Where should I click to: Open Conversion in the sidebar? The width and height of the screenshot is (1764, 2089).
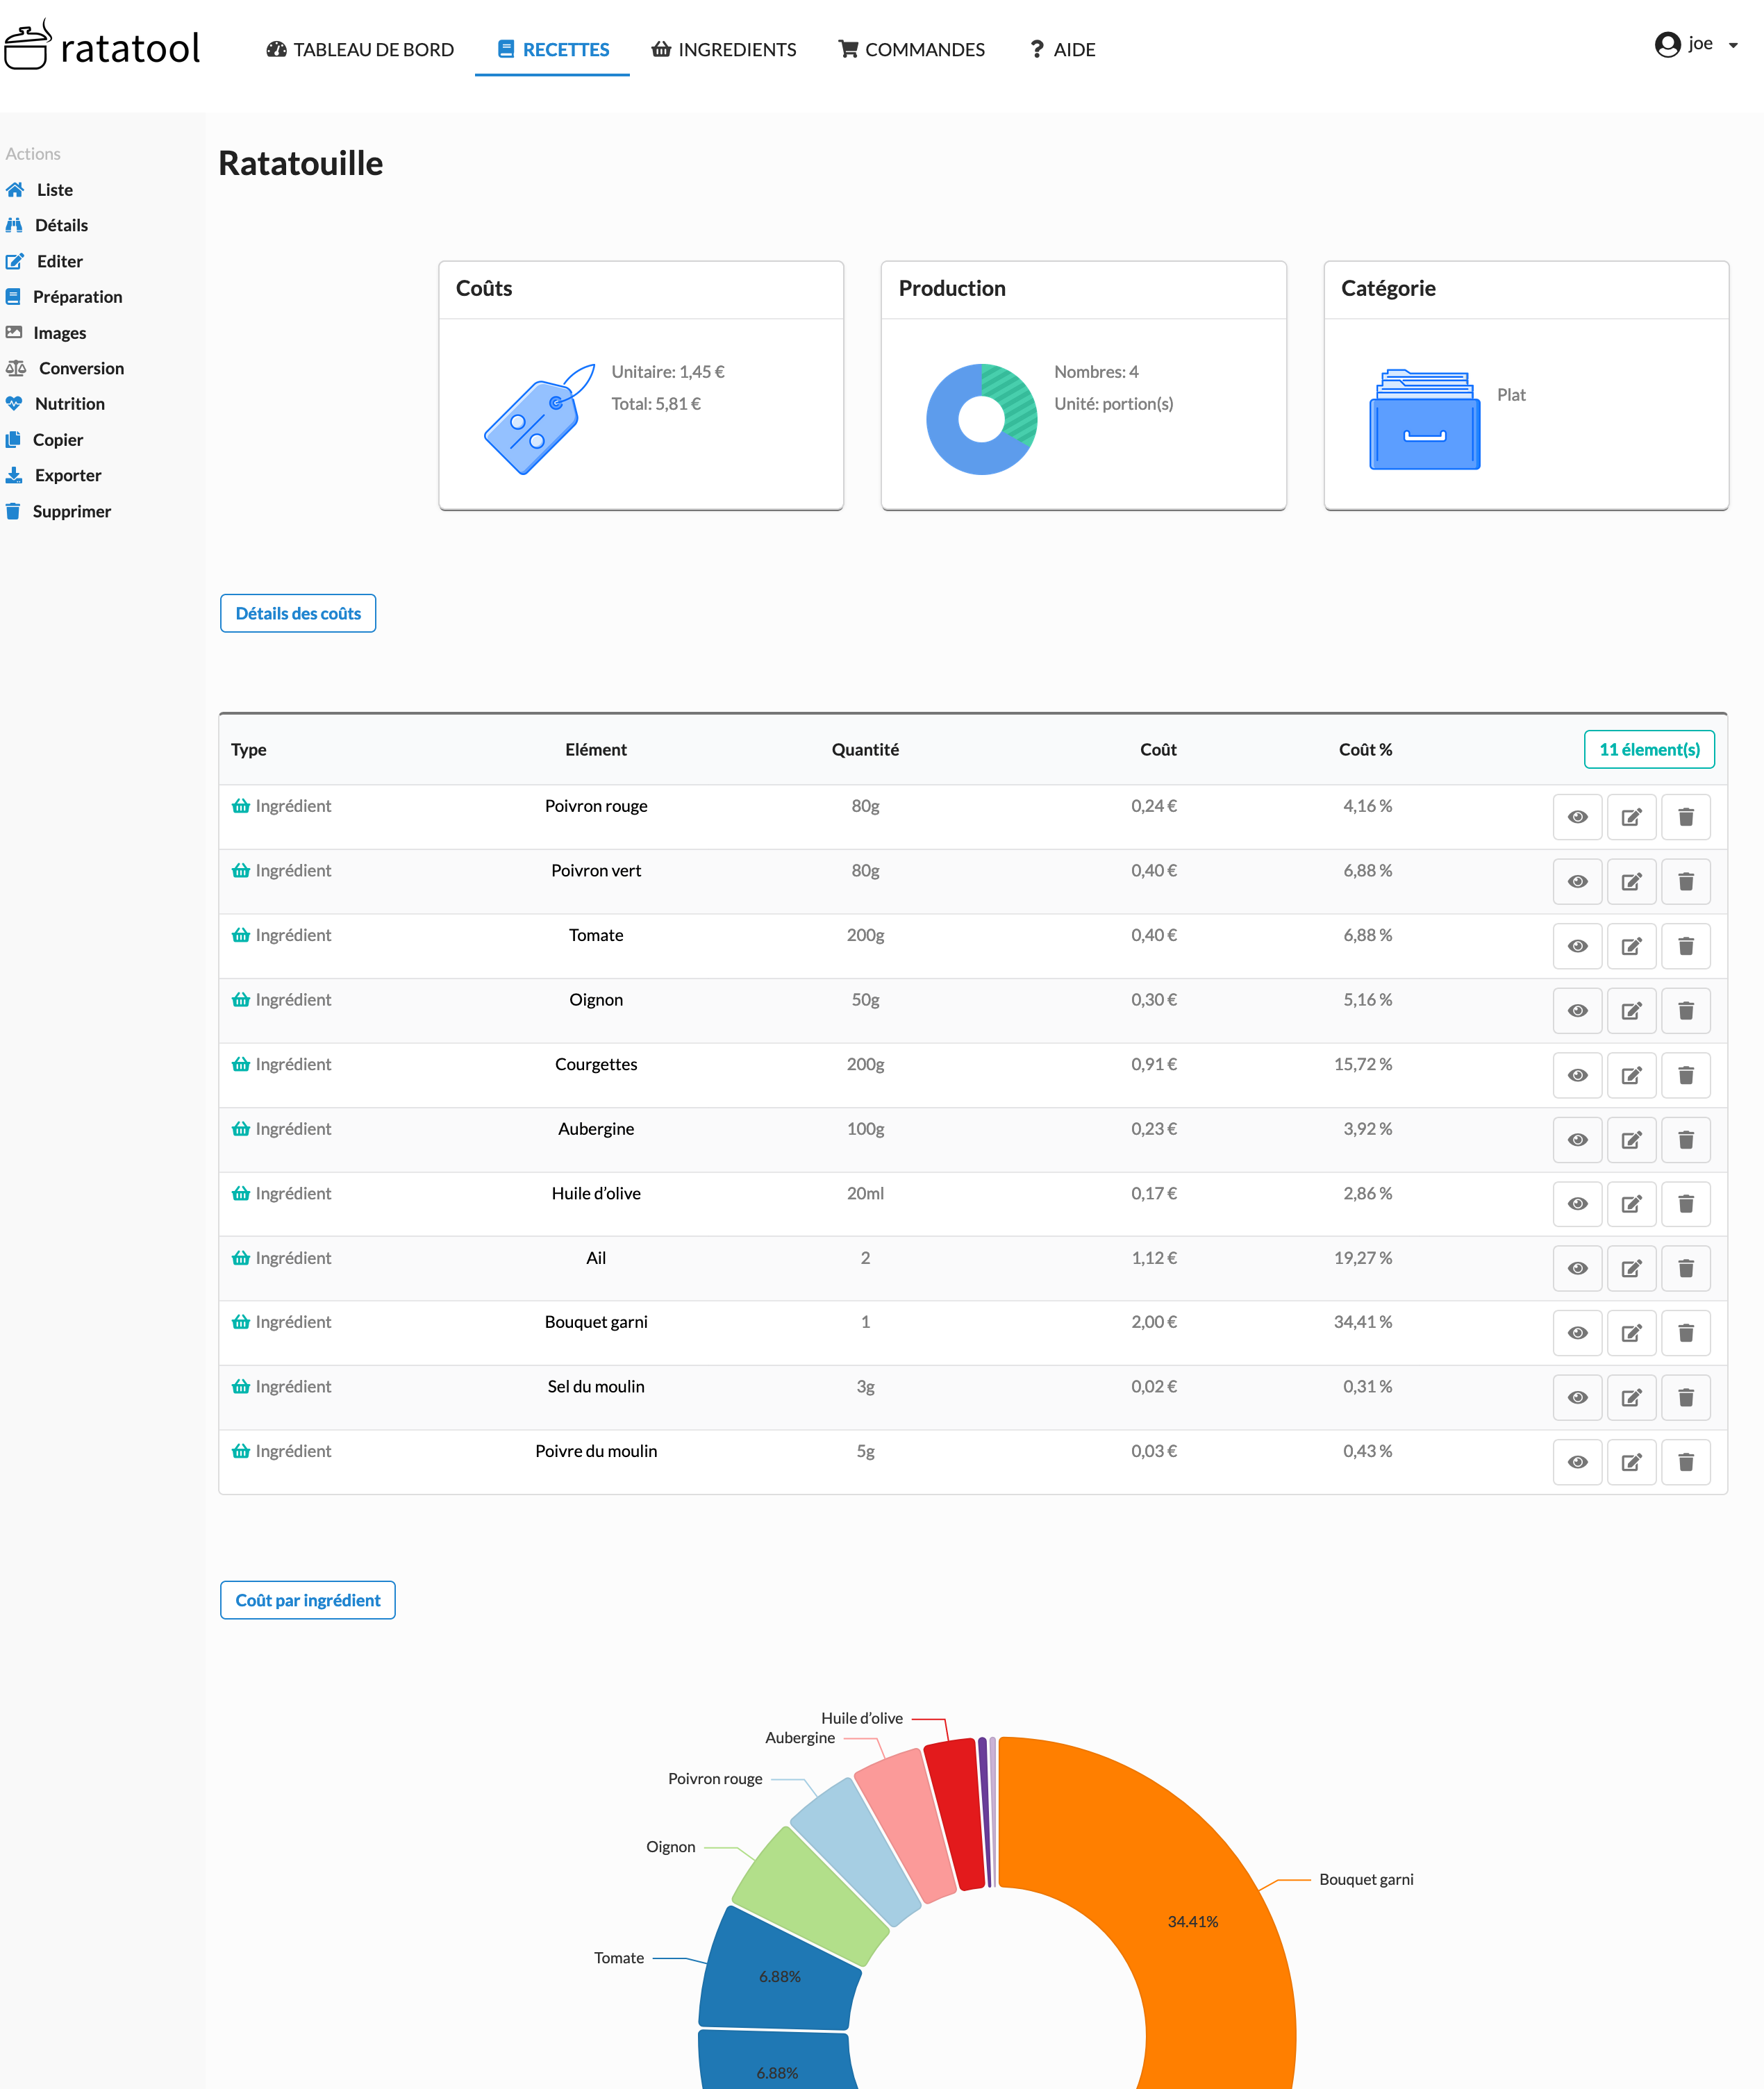tap(65, 368)
